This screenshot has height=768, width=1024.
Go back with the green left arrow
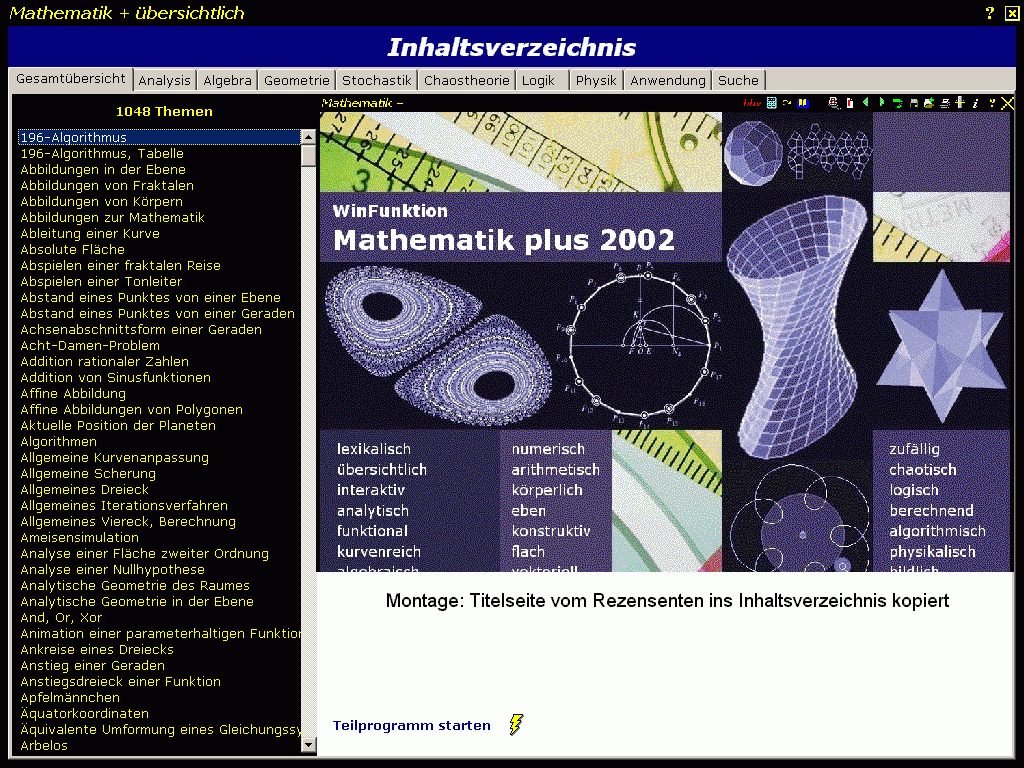[x=865, y=103]
